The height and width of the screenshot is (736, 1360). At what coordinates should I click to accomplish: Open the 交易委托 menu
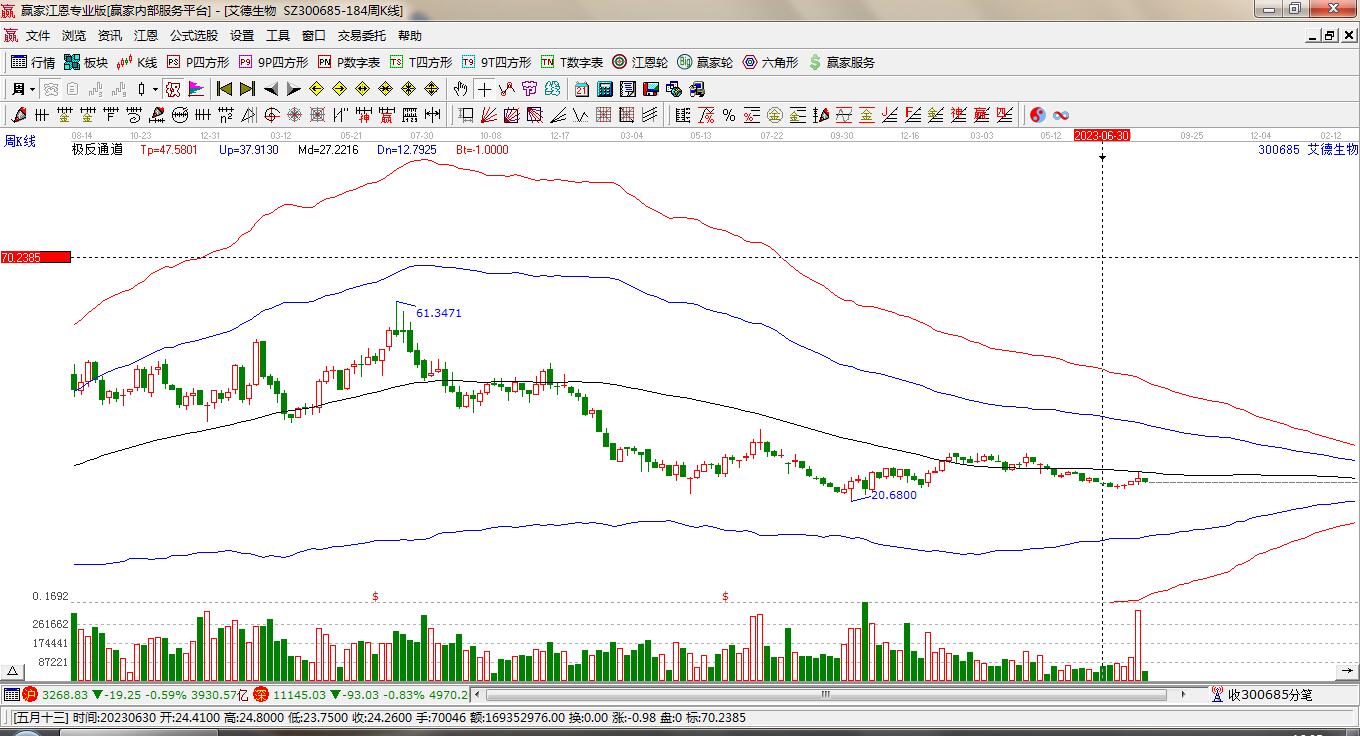(x=361, y=35)
